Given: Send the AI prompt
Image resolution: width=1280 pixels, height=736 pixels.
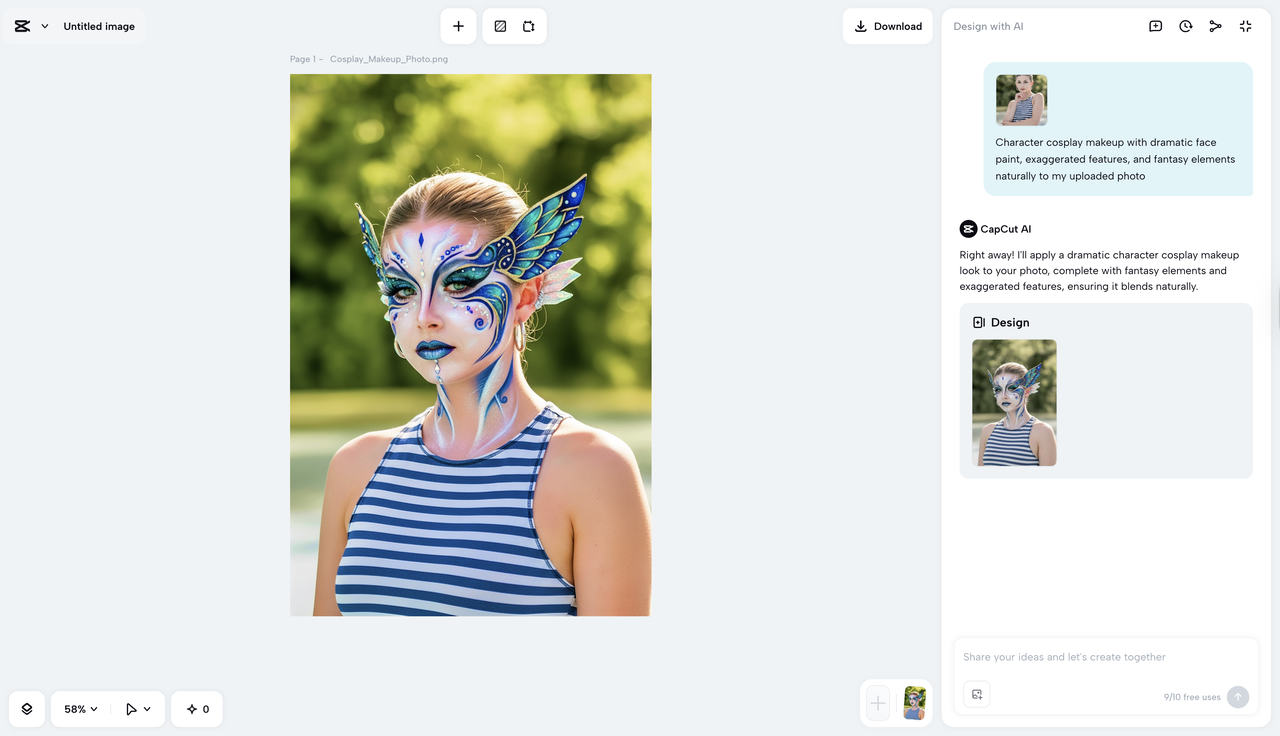Looking at the screenshot, I should pos(1238,696).
